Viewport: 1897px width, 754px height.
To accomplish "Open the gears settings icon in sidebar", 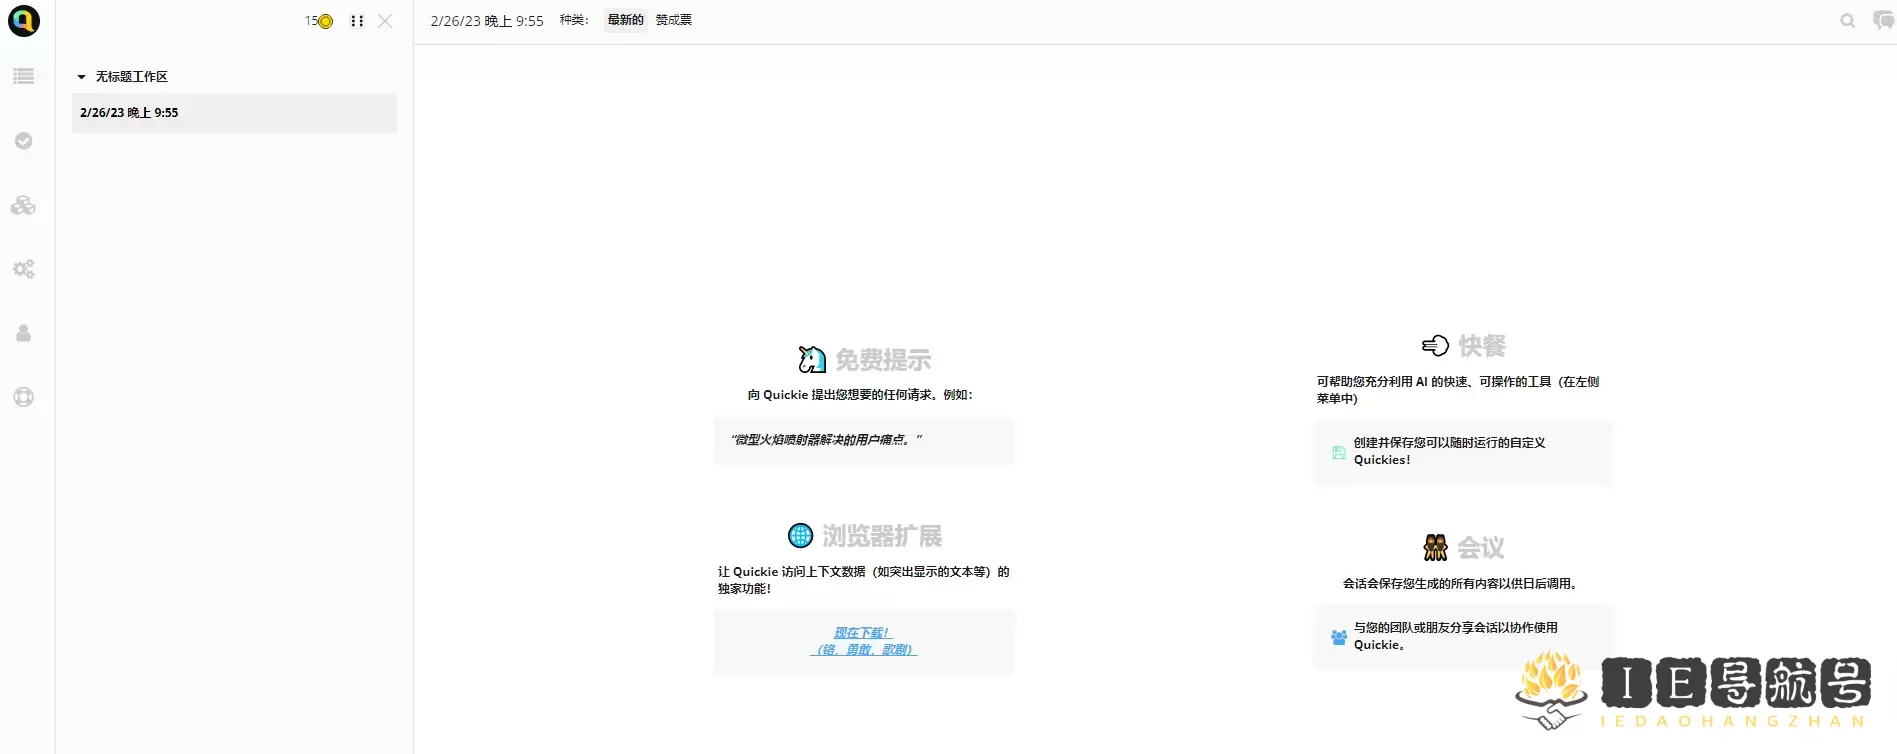I will tap(24, 269).
